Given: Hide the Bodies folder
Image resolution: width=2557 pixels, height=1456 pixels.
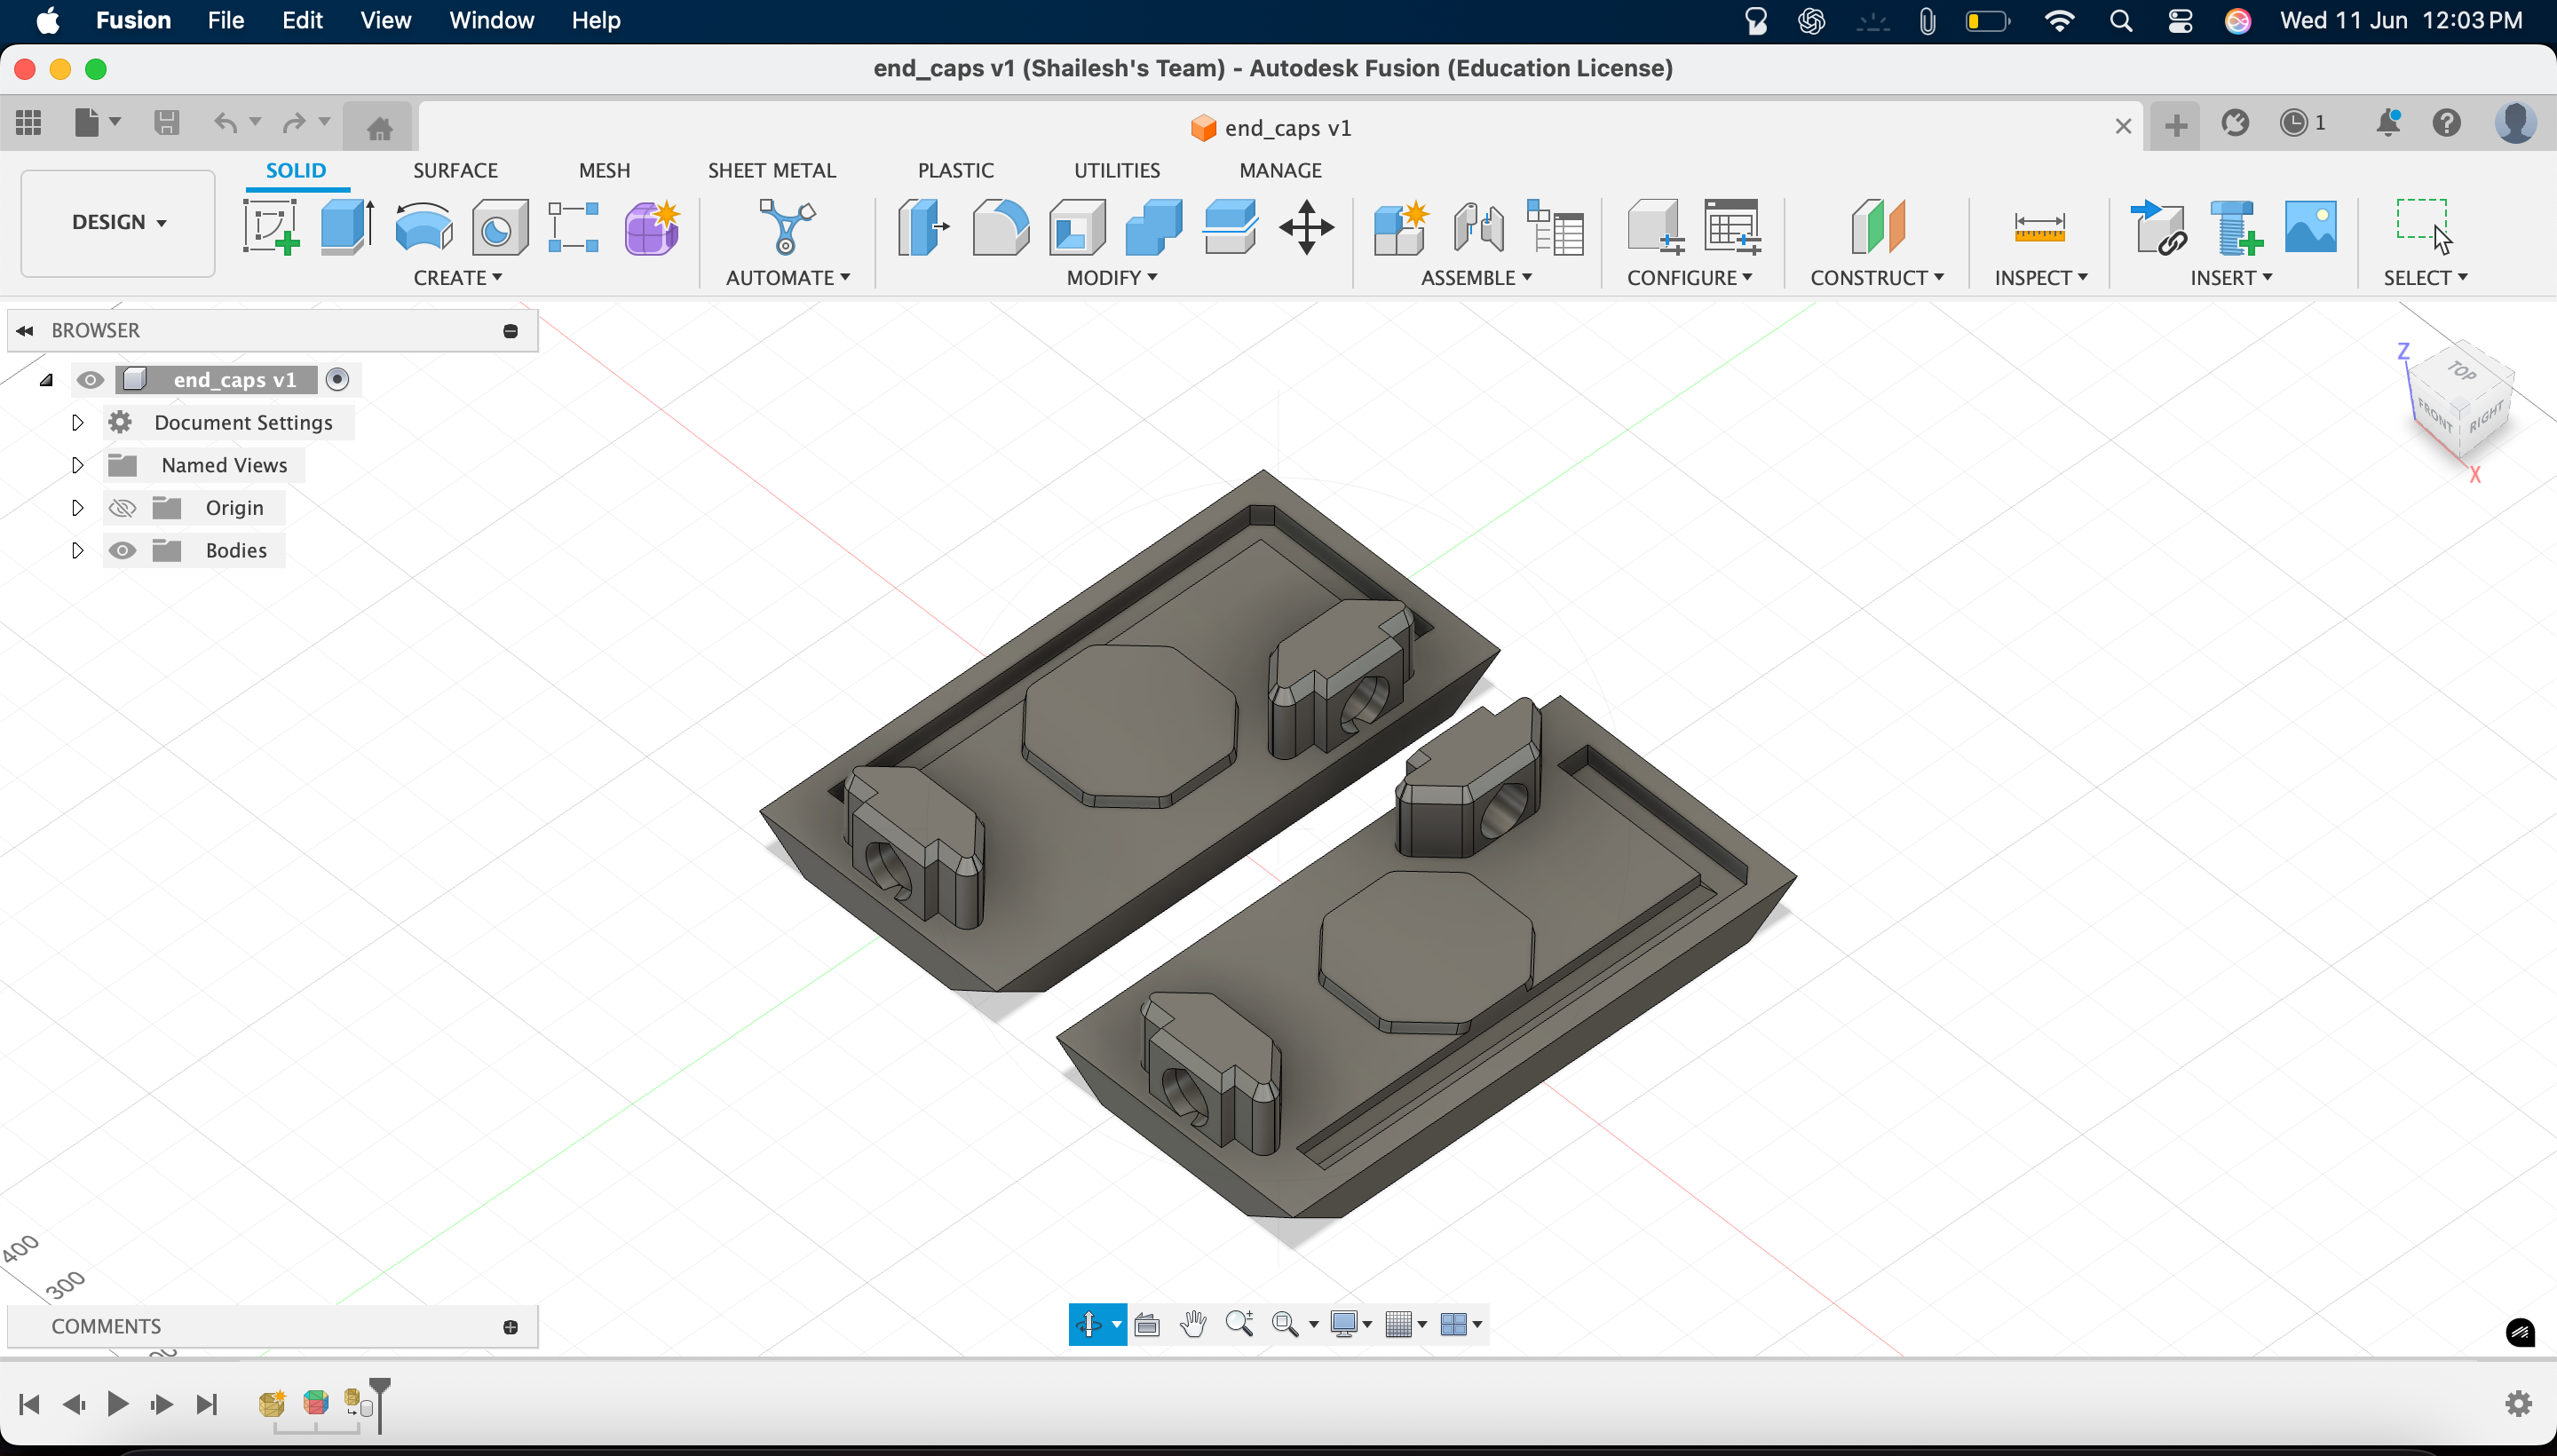Looking at the screenshot, I should coord(122,551).
